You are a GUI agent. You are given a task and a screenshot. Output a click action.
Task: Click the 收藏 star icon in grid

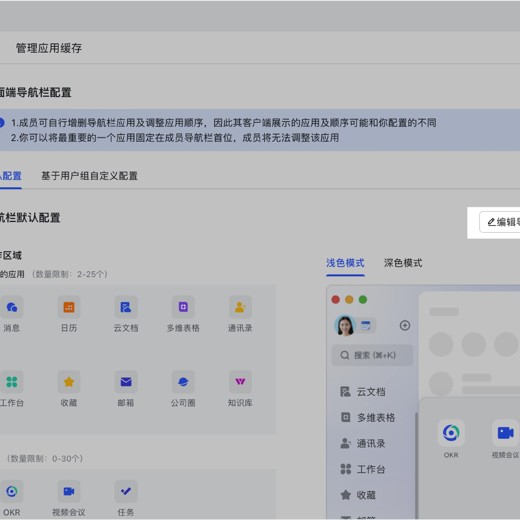[69, 382]
